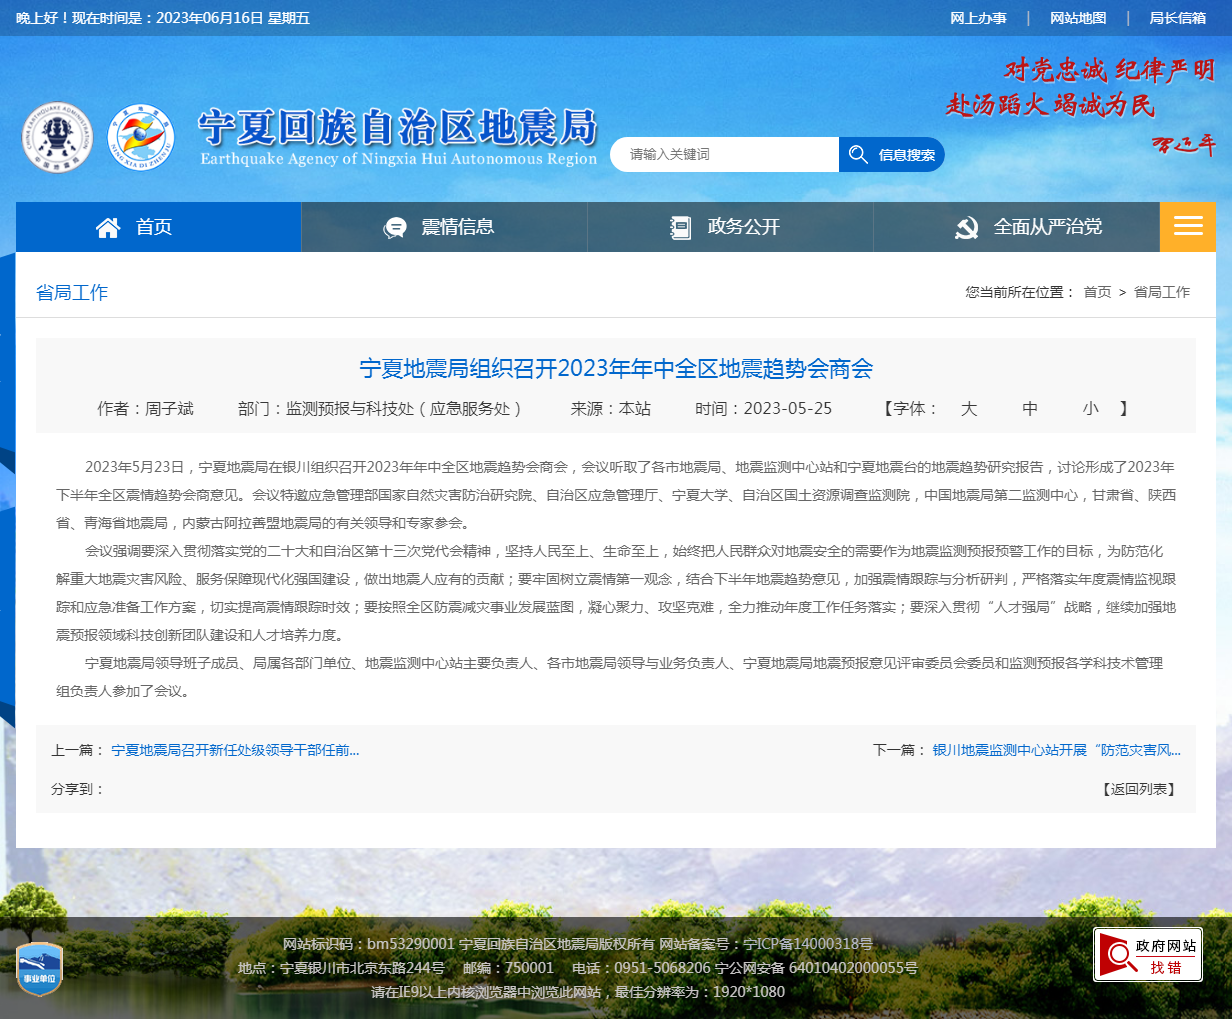Click the speech bubble icon beside 震情信息

click(396, 227)
